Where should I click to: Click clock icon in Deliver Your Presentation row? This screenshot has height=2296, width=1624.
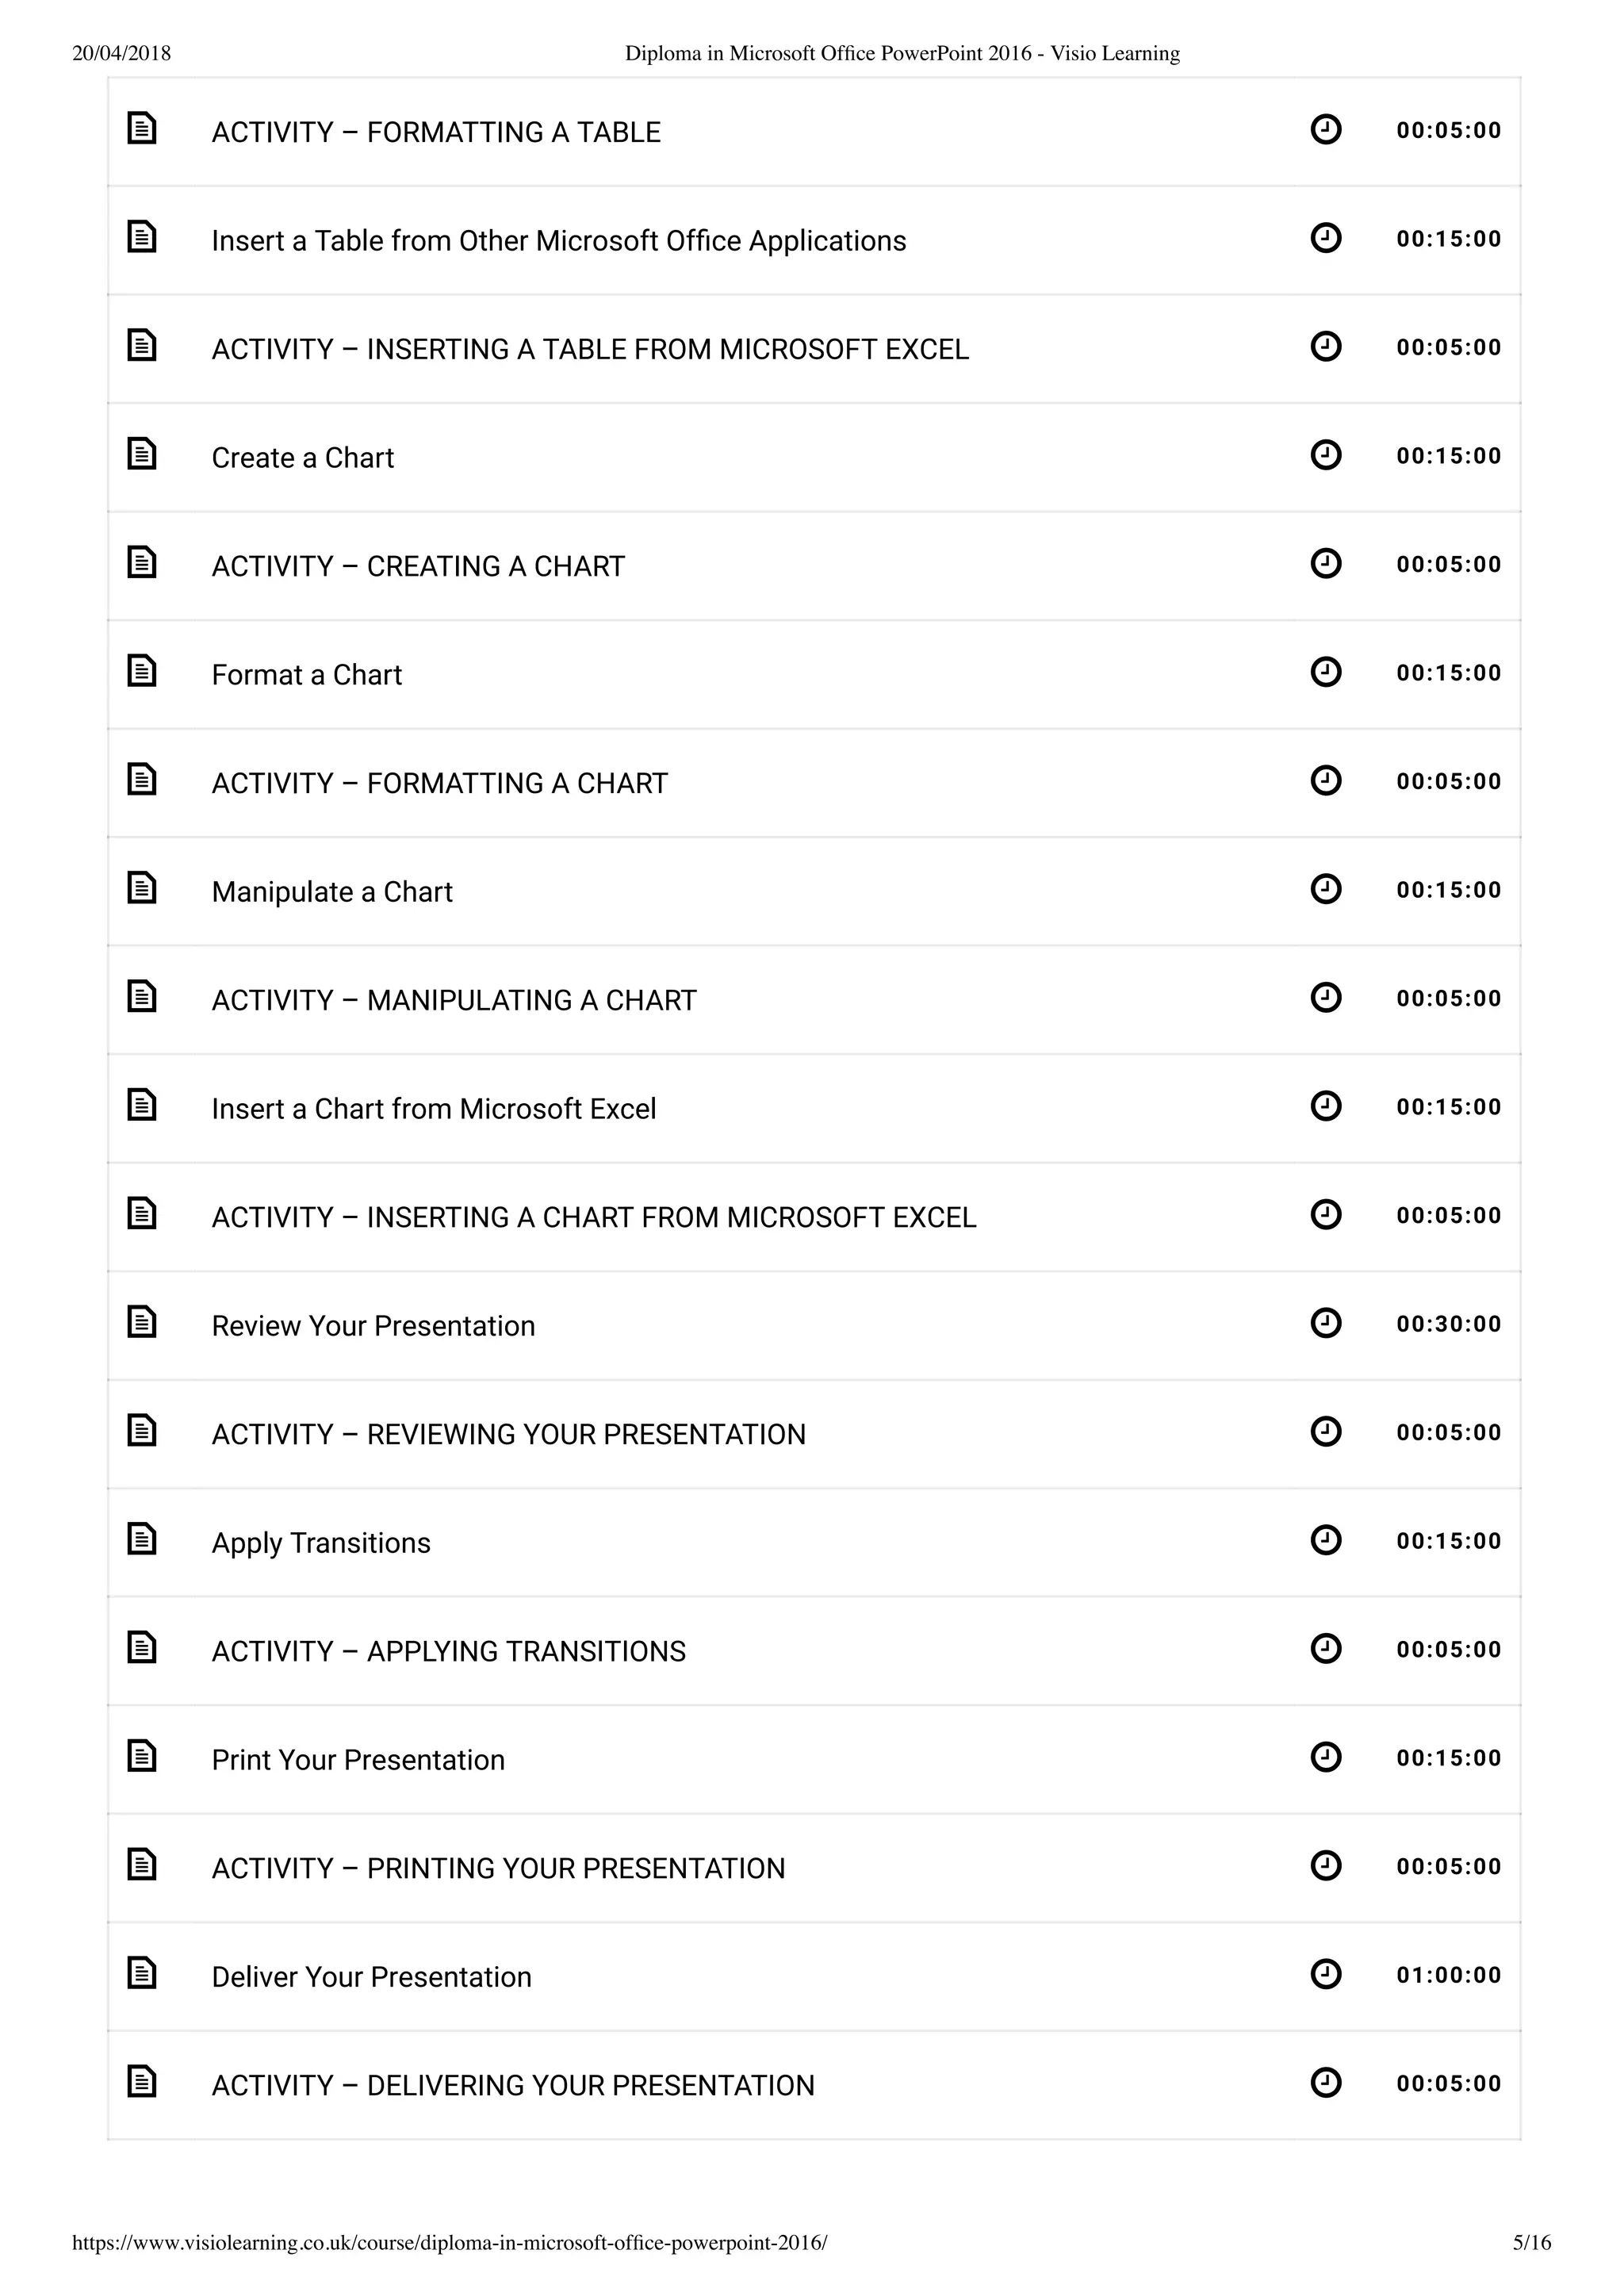pyautogui.click(x=1325, y=1974)
